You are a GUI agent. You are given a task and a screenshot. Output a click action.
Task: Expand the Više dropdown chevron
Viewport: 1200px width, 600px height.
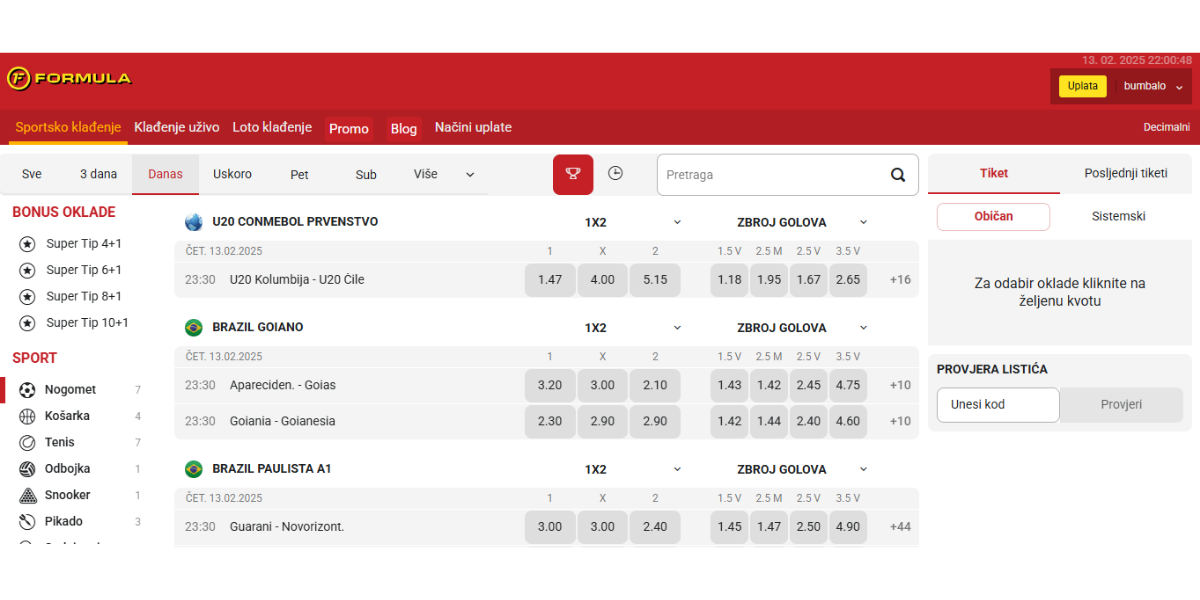click(470, 175)
